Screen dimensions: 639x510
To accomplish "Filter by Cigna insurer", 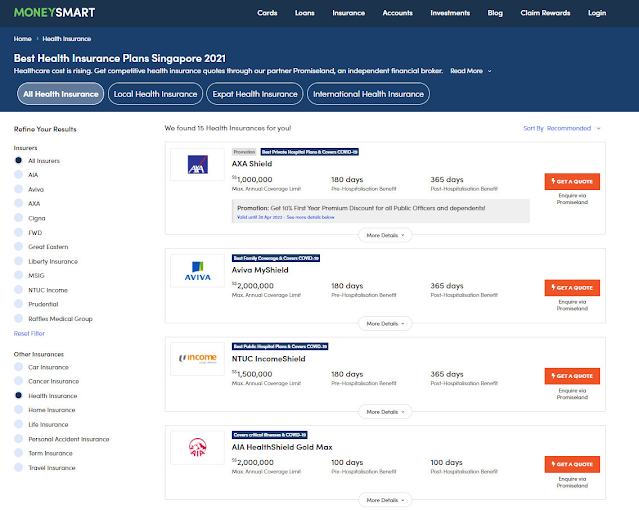I will [18, 218].
